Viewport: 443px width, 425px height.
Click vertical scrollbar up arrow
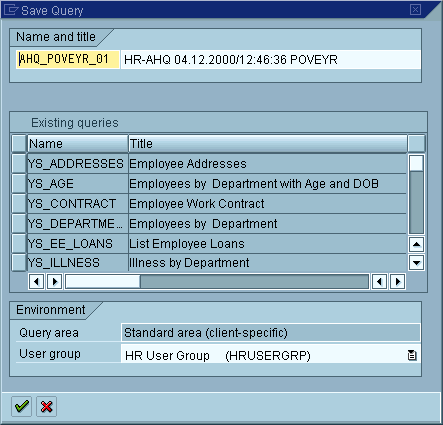point(416,244)
